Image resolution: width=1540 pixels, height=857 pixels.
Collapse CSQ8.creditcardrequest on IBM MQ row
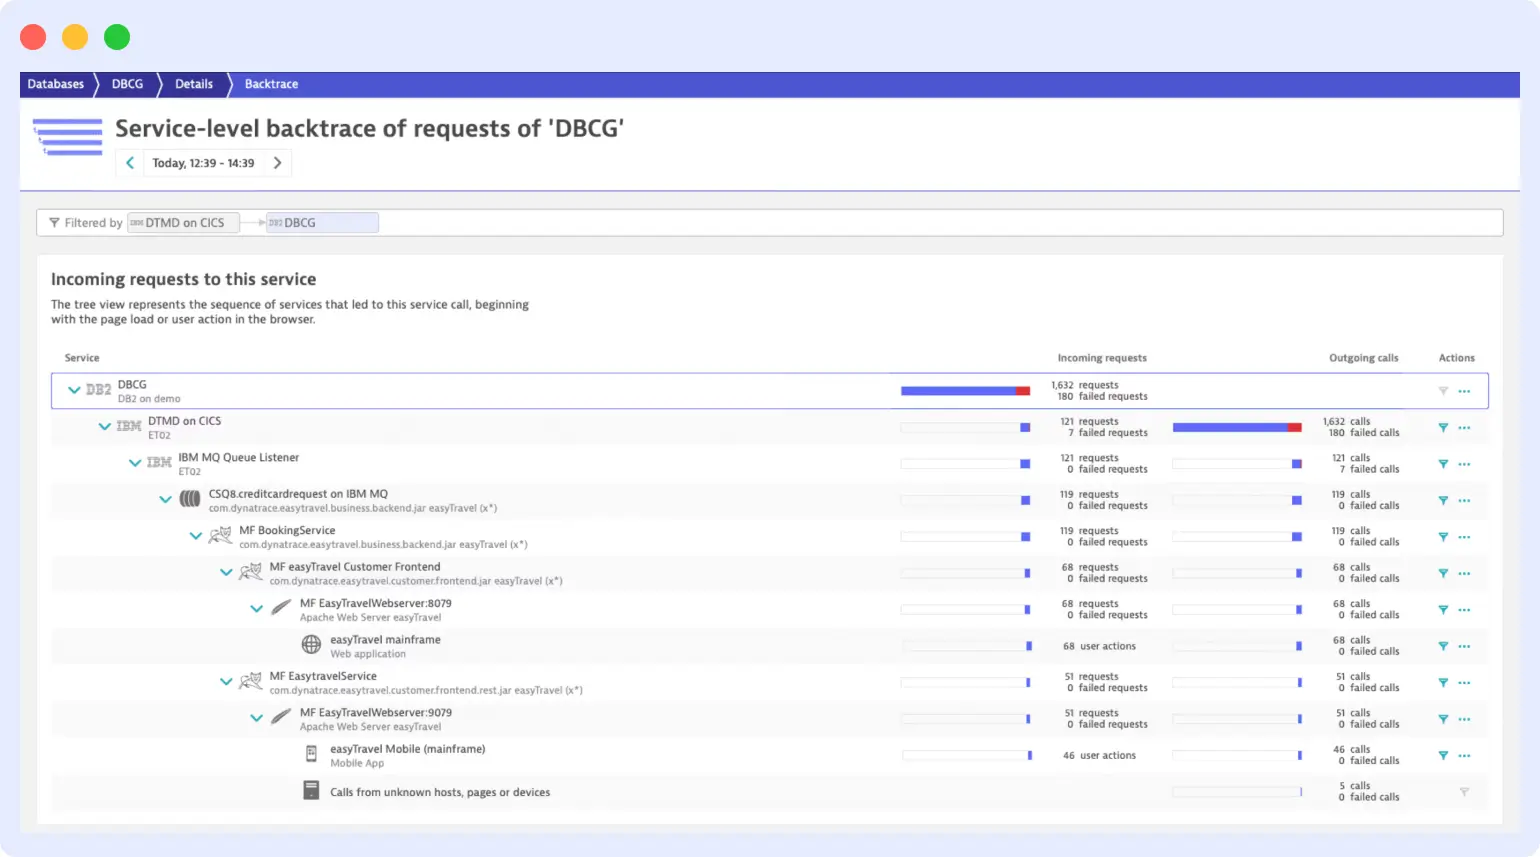(x=165, y=500)
